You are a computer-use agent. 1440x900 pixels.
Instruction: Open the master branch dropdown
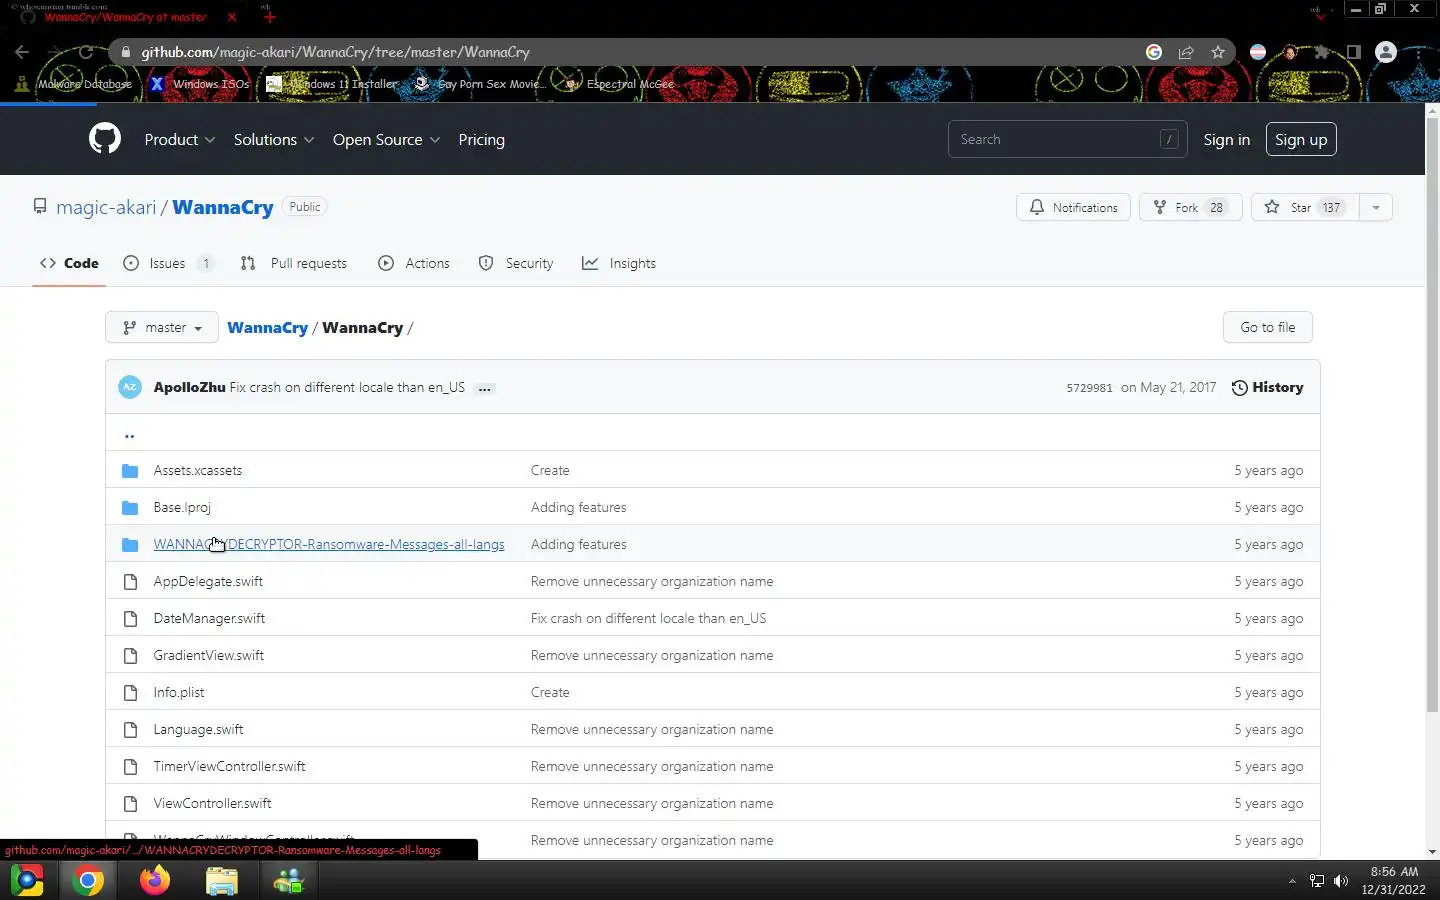pos(162,327)
